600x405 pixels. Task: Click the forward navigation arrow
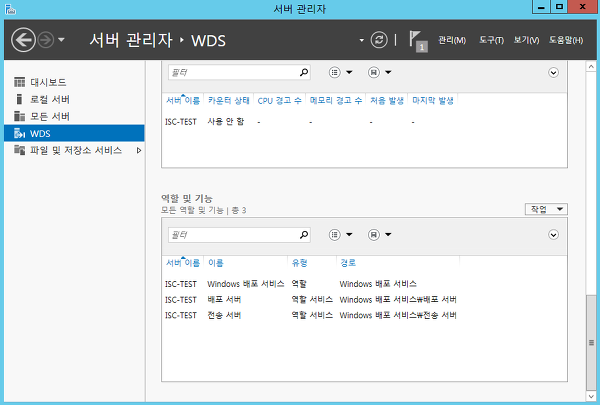click(46, 40)
